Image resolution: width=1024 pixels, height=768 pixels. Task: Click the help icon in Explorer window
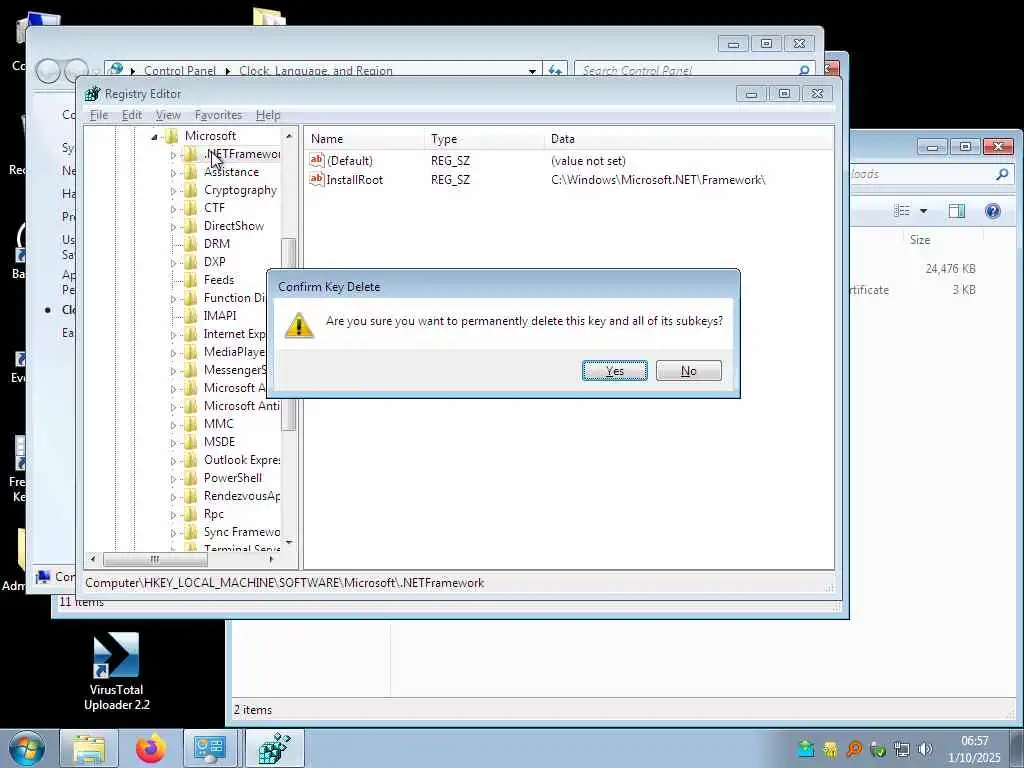(992, 211)
